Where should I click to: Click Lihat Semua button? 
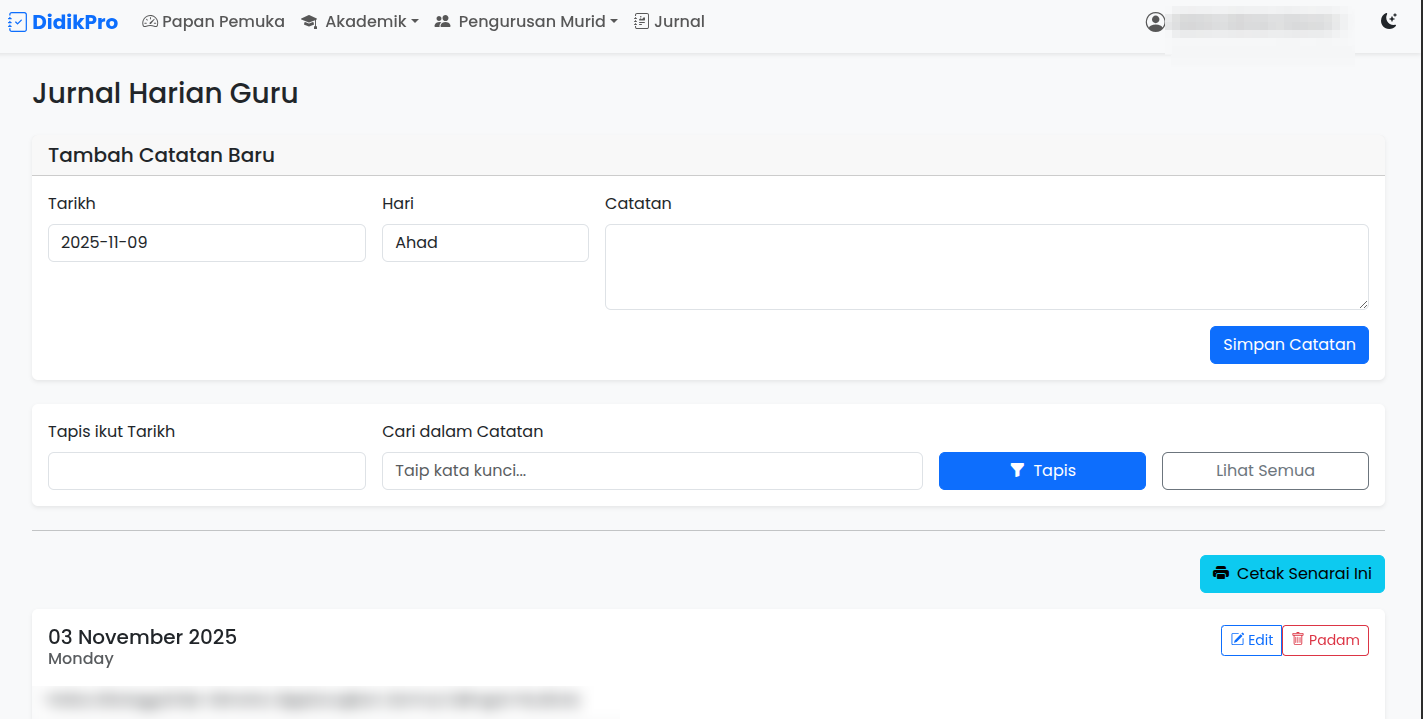[x=1265, y=471]
